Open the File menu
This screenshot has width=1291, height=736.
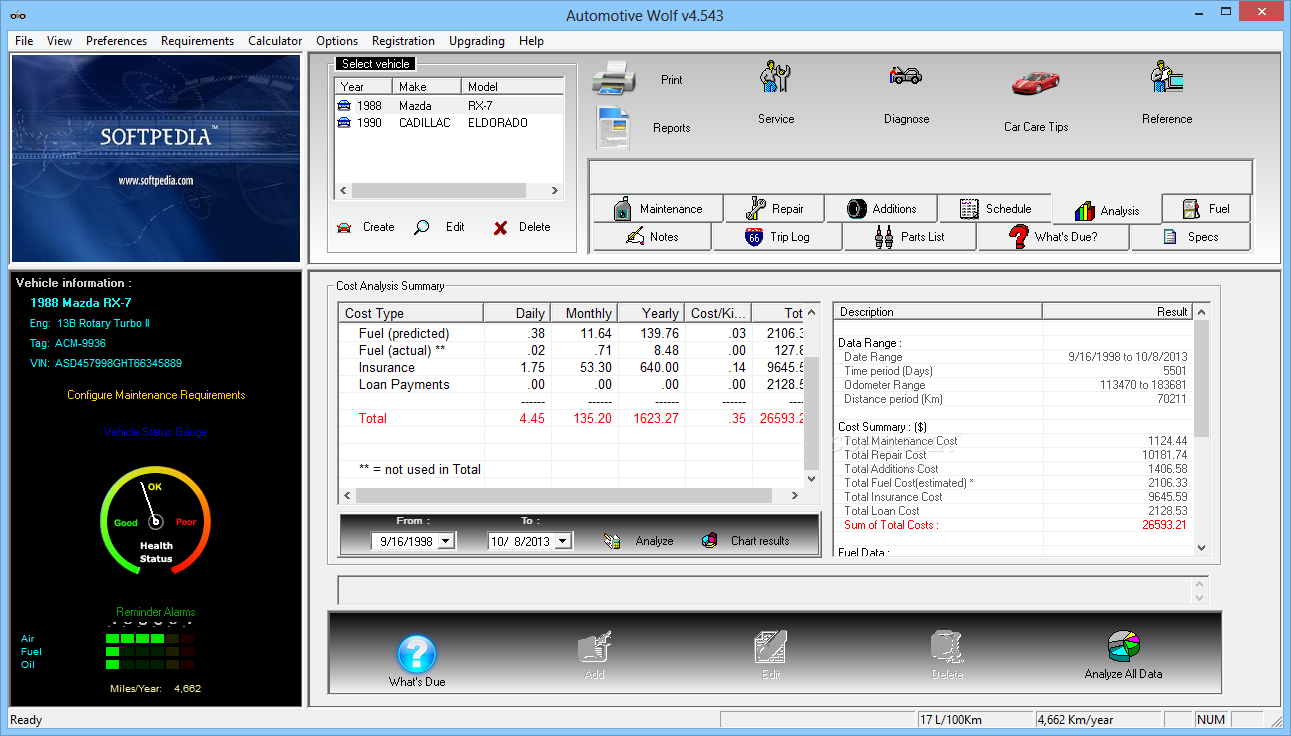pos(24,41)
